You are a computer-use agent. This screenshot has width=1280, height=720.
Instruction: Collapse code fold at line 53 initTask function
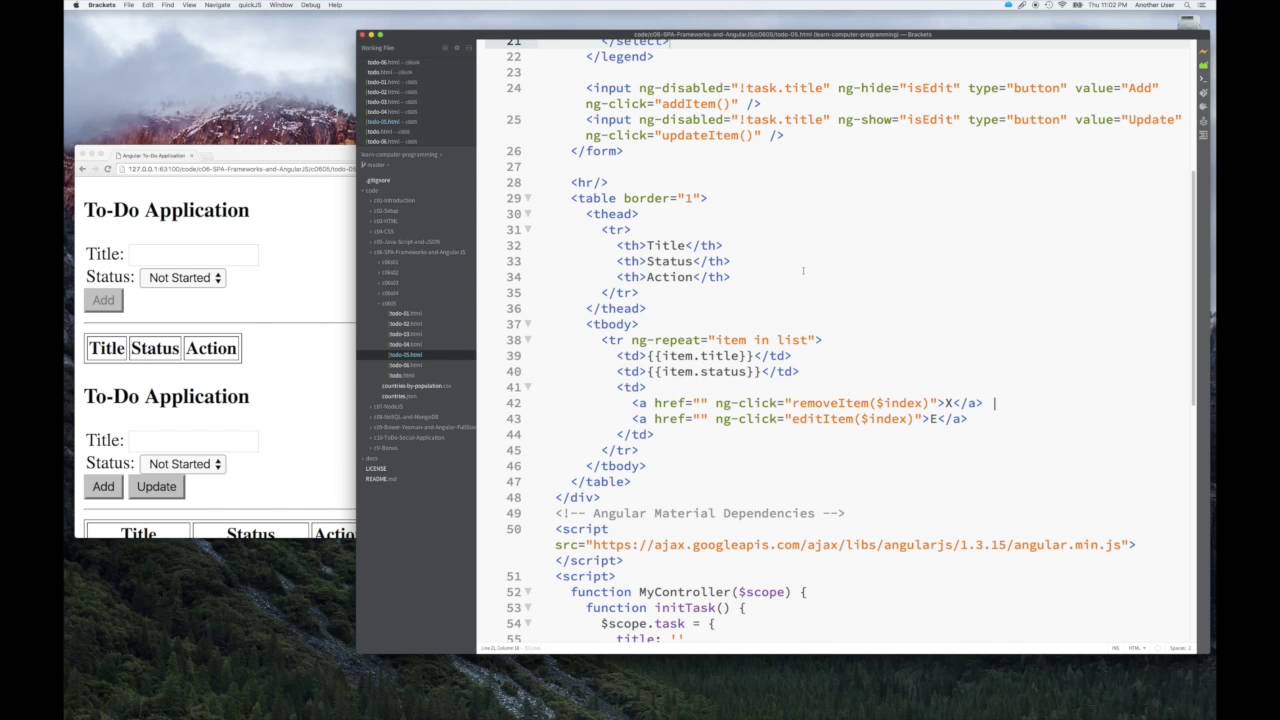529,608
